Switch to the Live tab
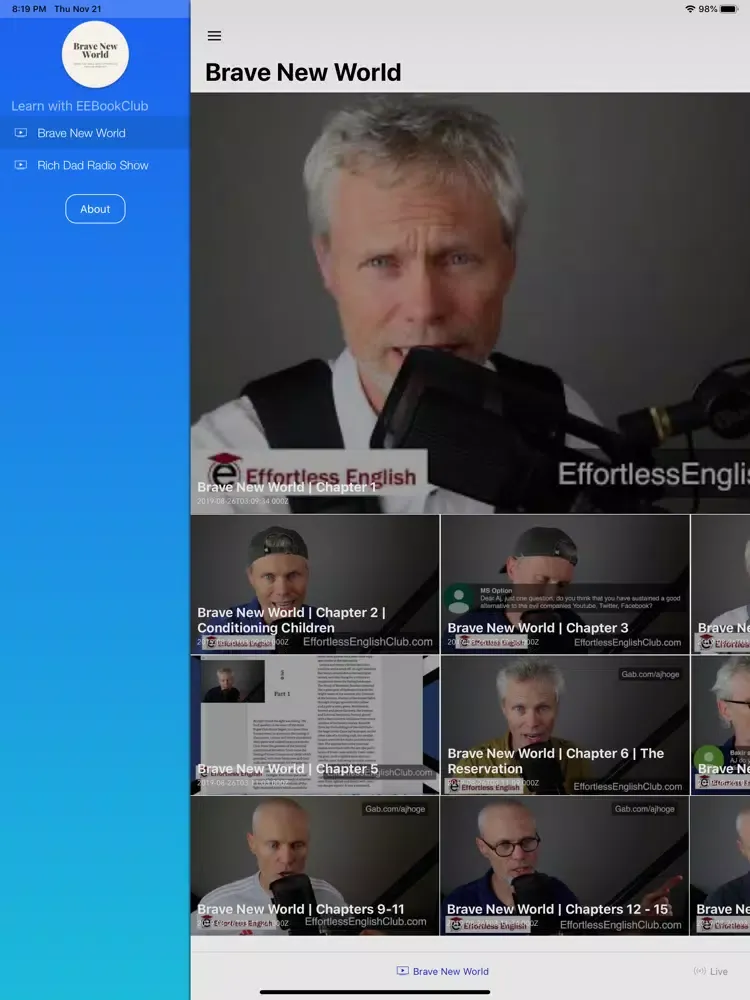 click(710, 971)
